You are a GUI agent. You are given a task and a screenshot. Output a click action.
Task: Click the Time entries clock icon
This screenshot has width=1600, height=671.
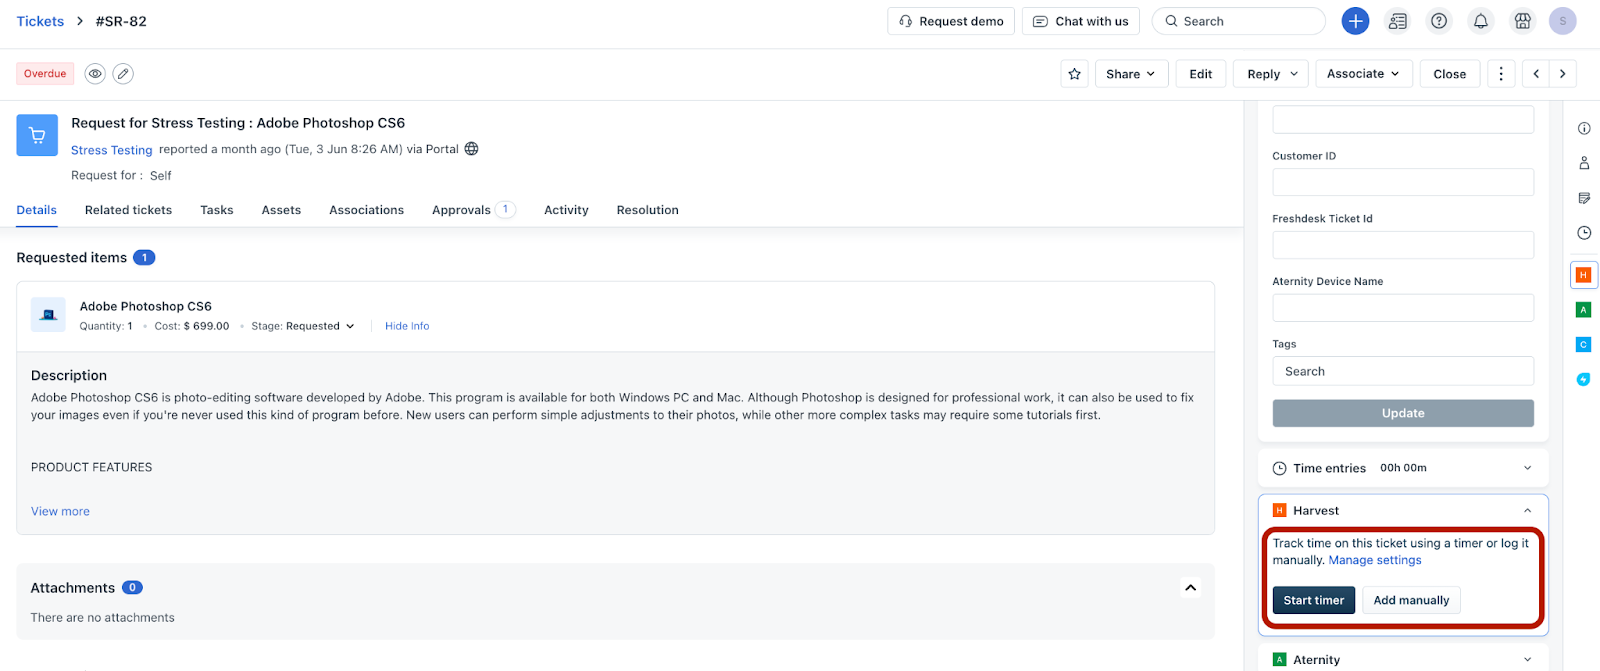tap(1279, 468)
